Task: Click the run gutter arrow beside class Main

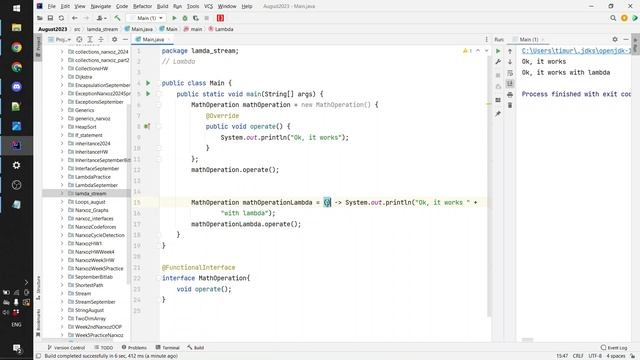Action: tap(148, 83)
